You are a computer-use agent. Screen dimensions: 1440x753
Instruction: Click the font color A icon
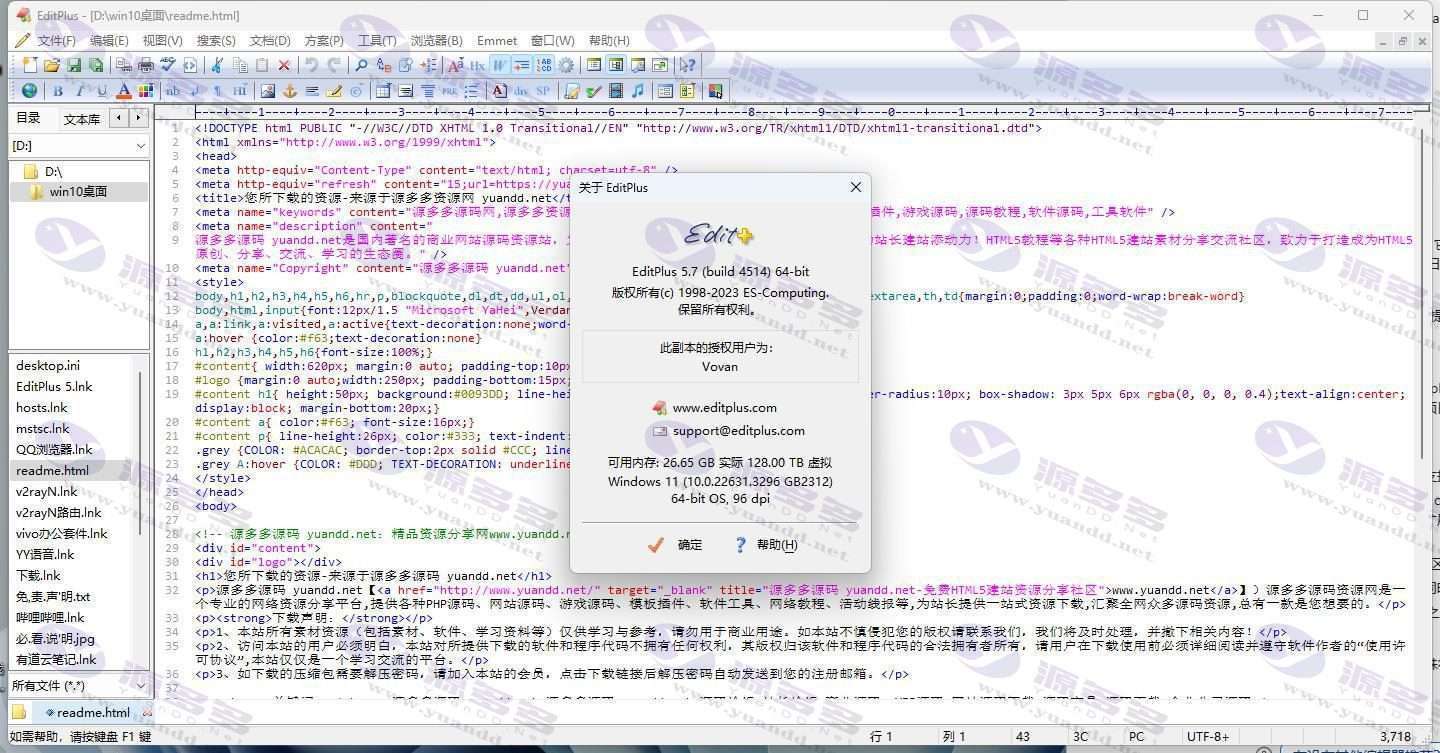point(123,91)
